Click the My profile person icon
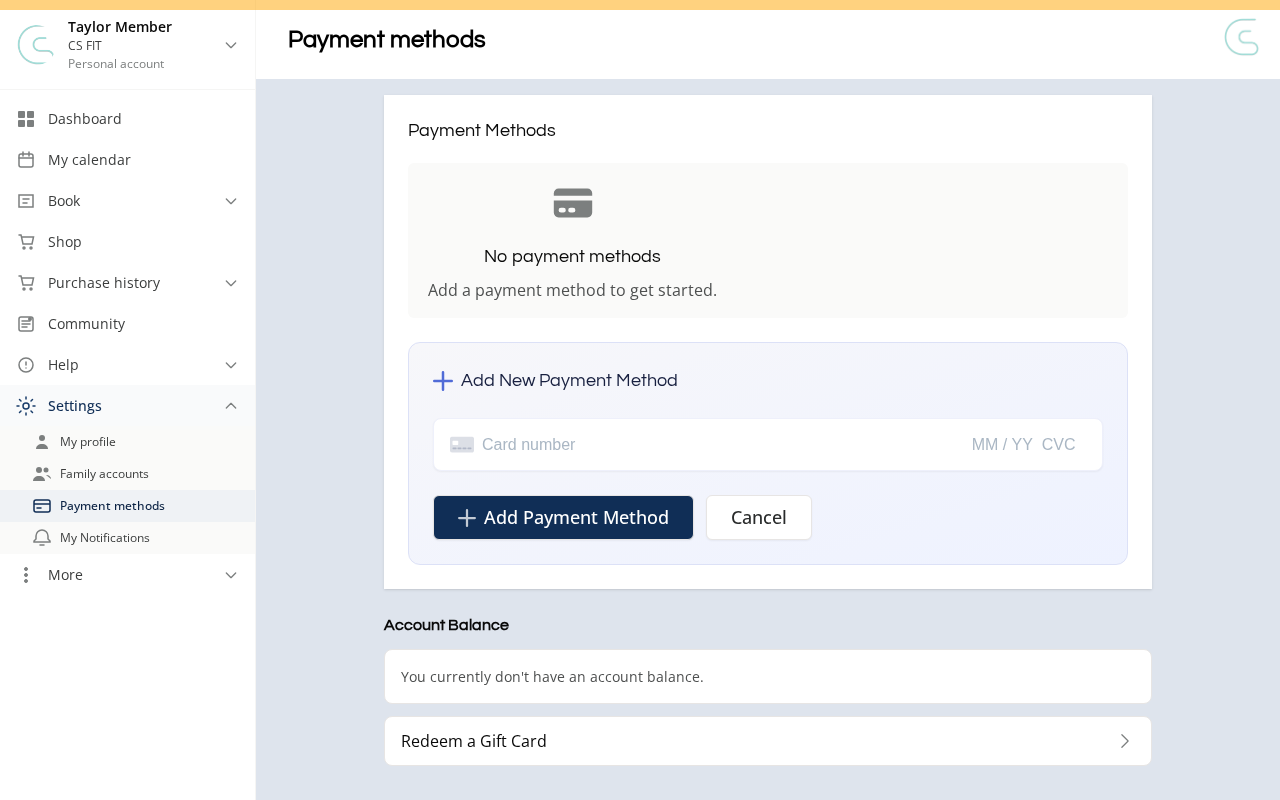The height and width of the screenshot is (800, 1280). [x=42, y=442]
